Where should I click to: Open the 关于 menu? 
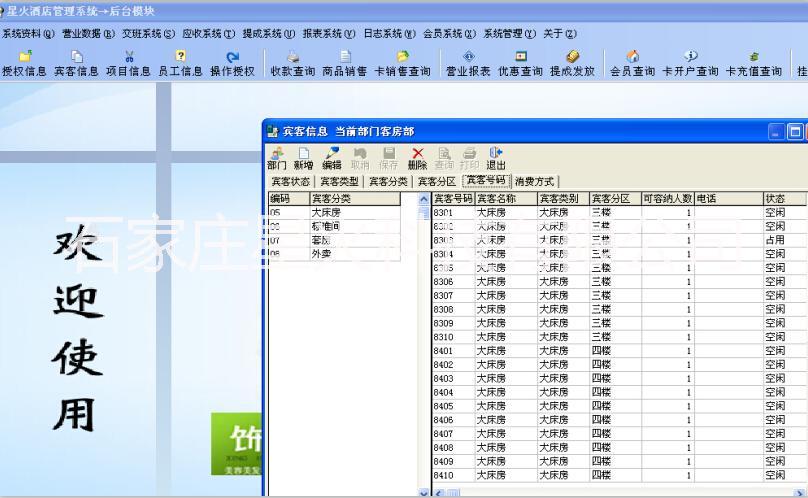[x=560, y=34]
